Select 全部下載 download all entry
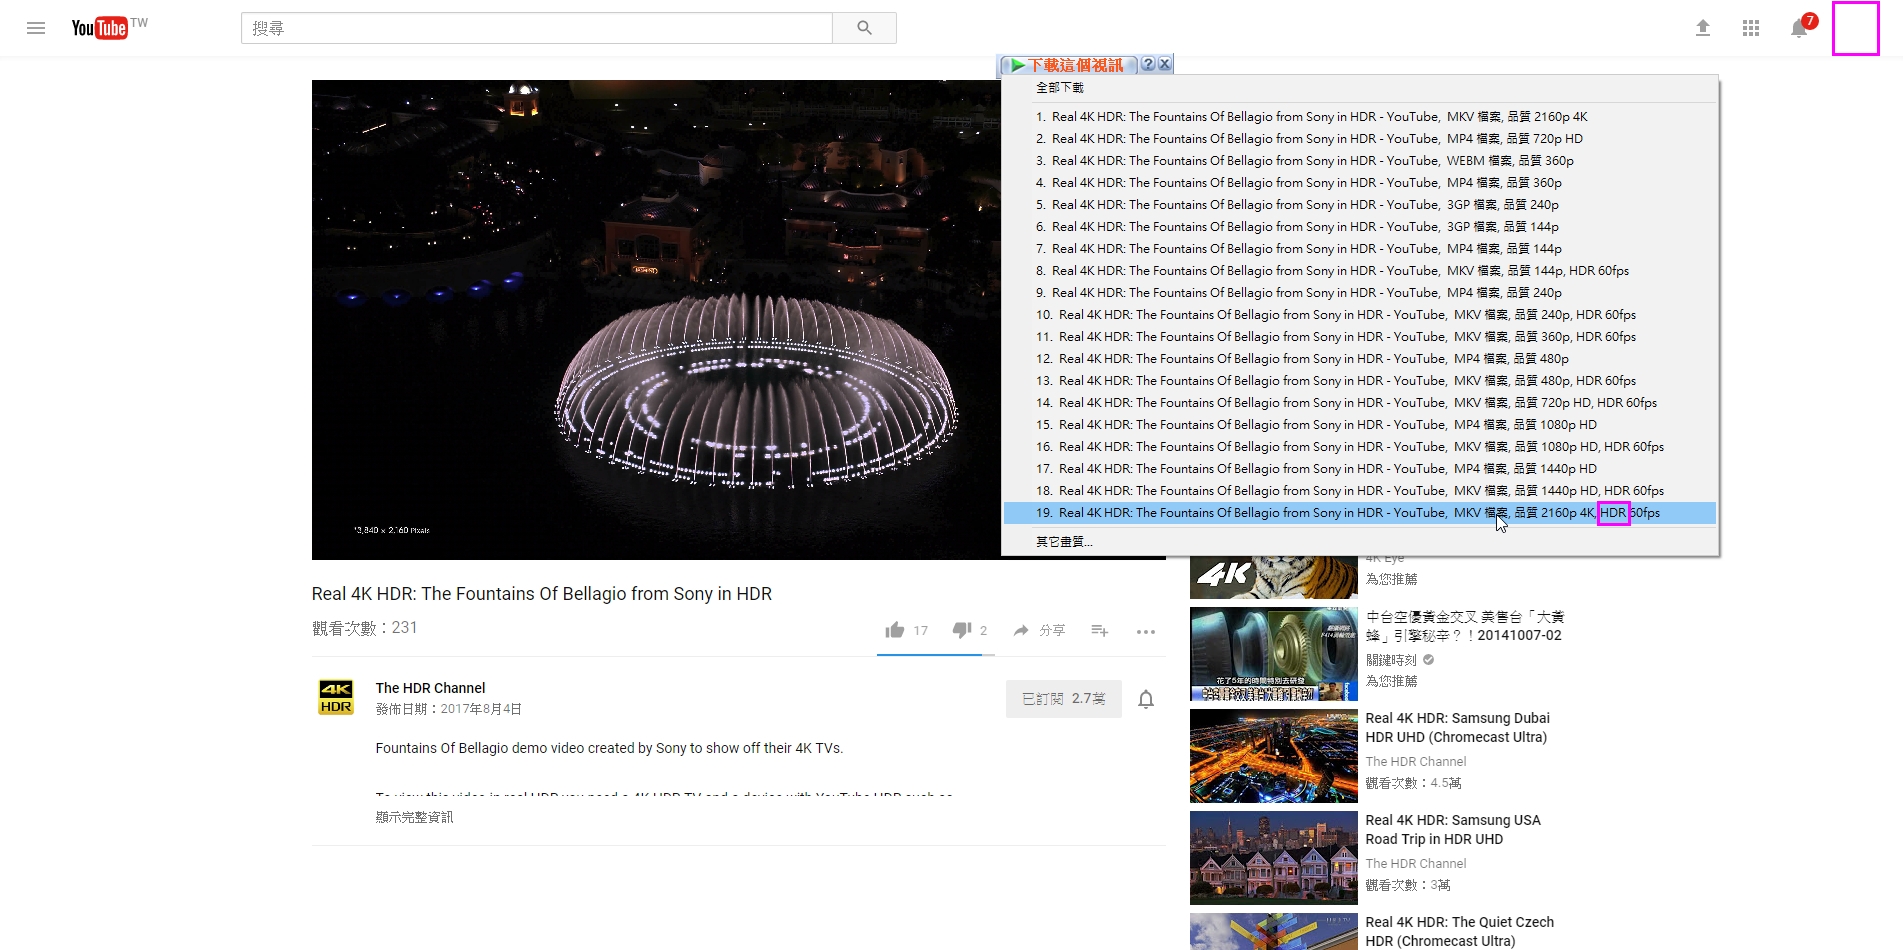Image resolution: width=1903 pixels, height=950 pixels. coord(1060,88)
